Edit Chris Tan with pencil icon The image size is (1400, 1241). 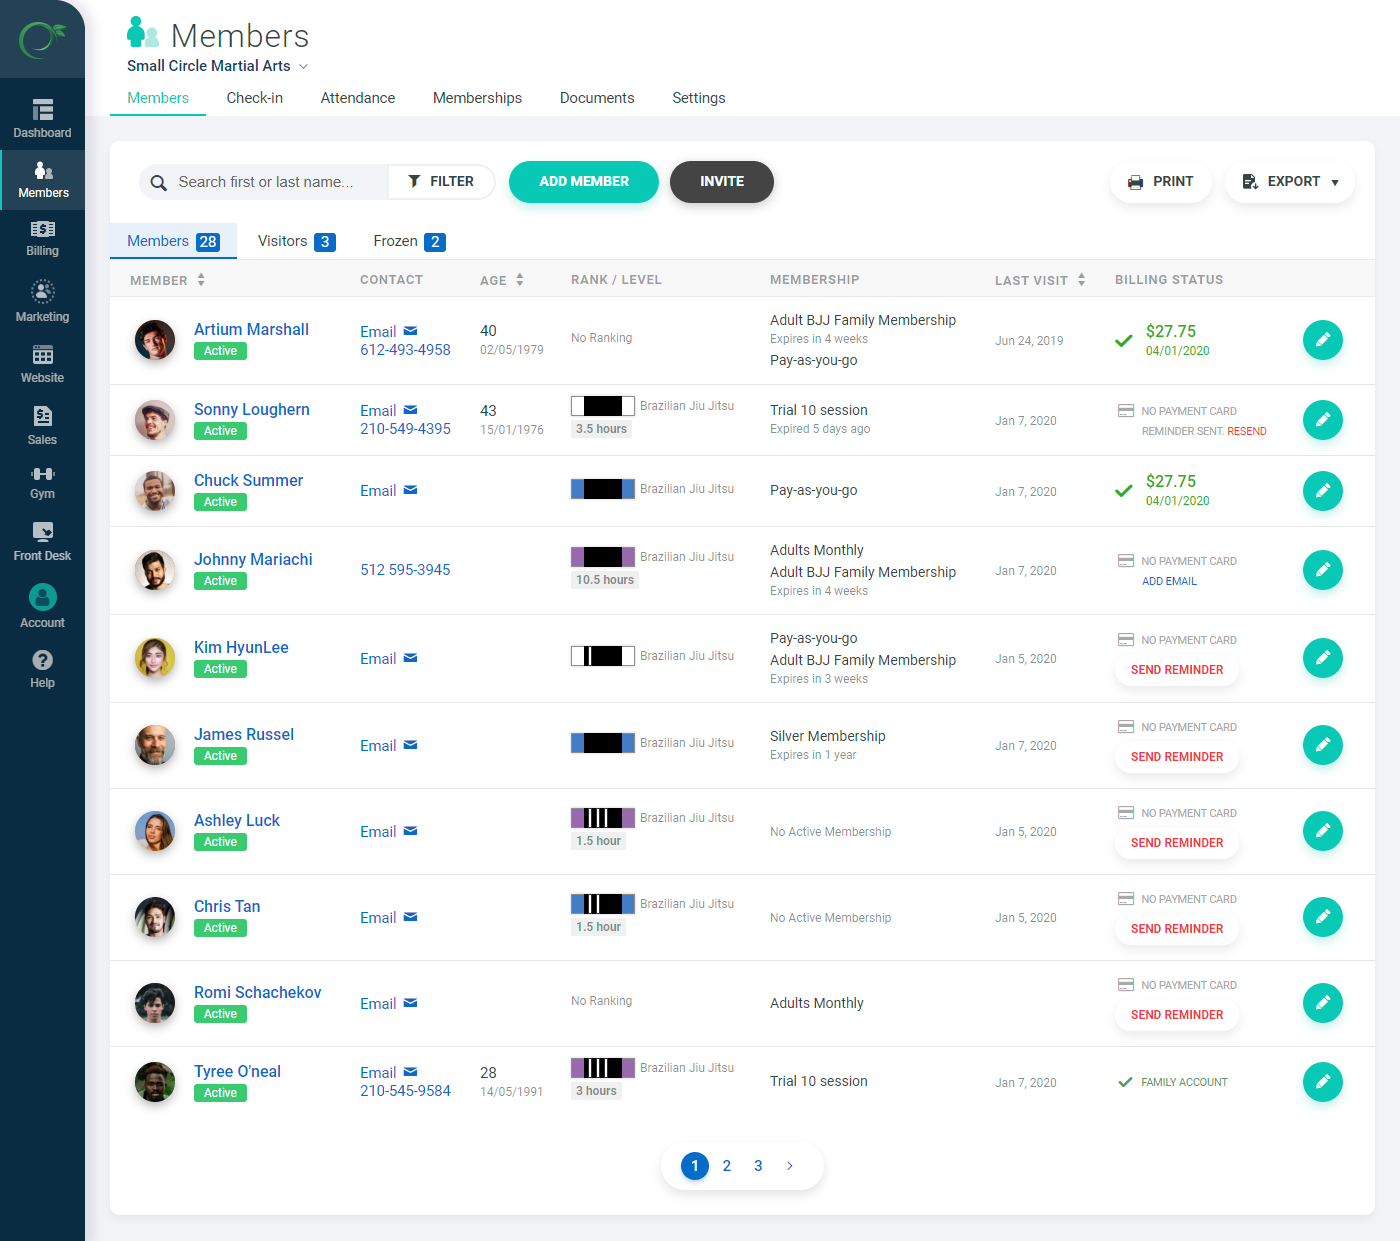(1322, 917)
